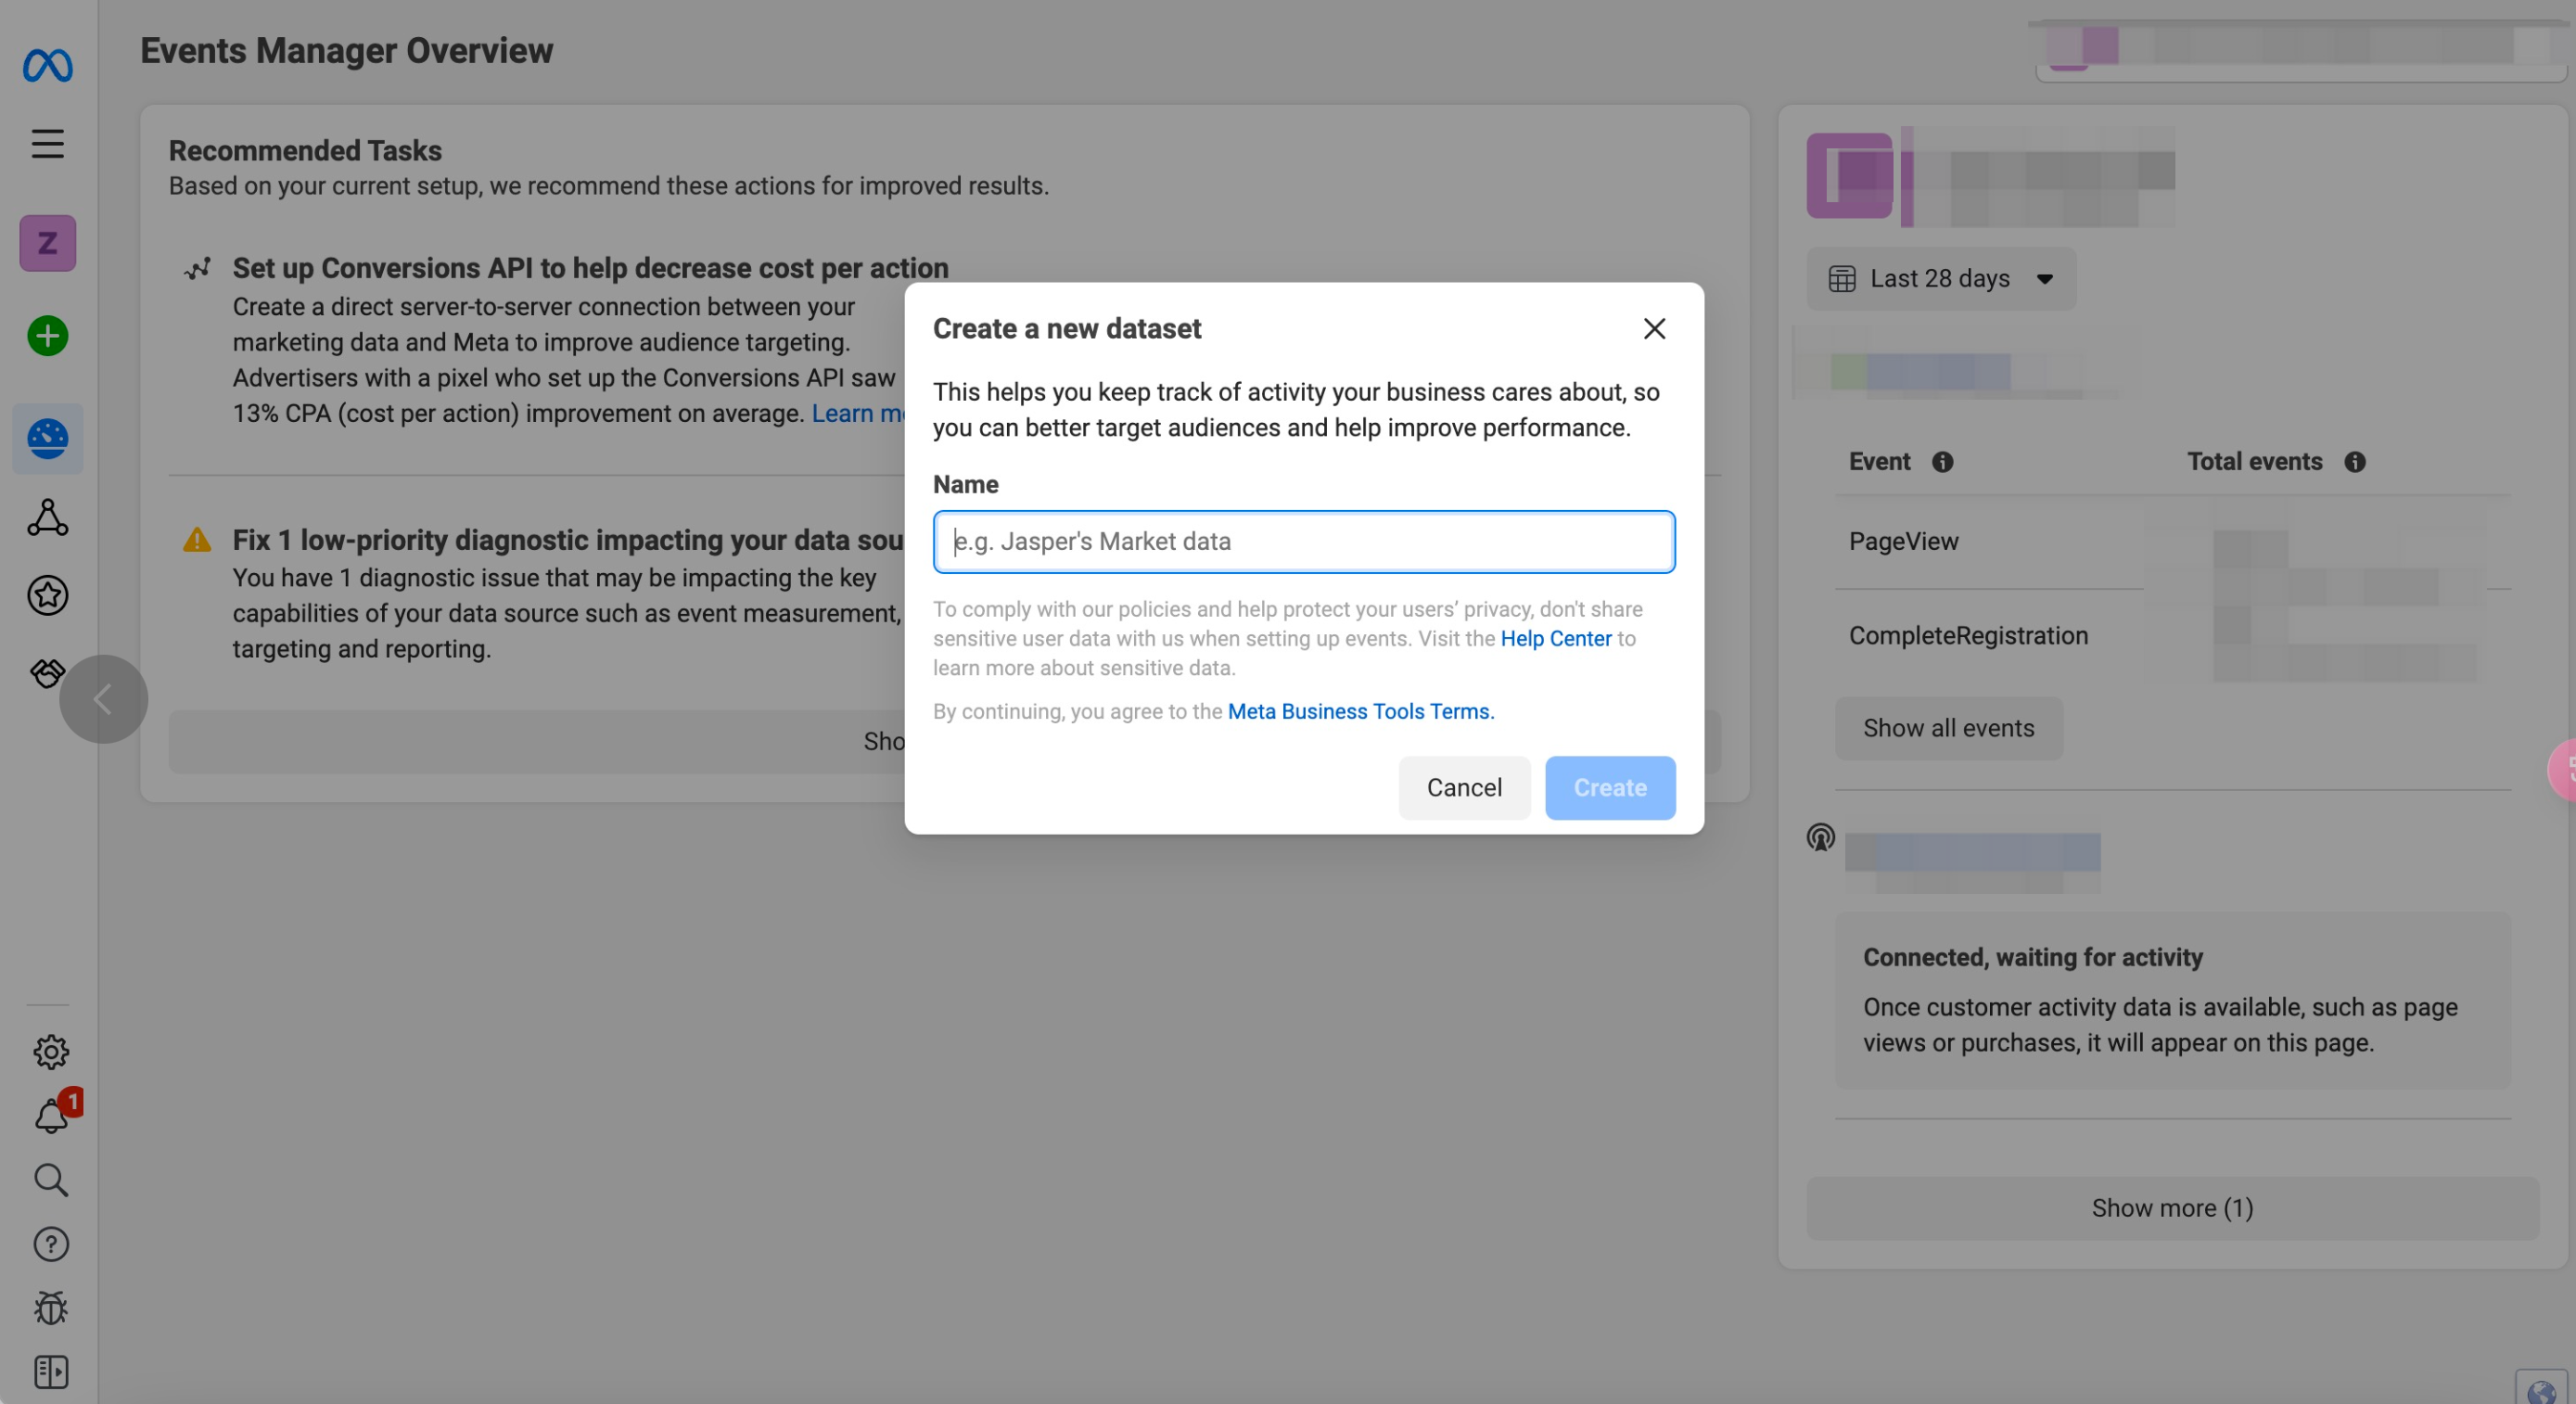The height and width of the screenshot is (1404, 2576).
Task: Click the green plus connect data icon
Action: click(x=48, y=336)
